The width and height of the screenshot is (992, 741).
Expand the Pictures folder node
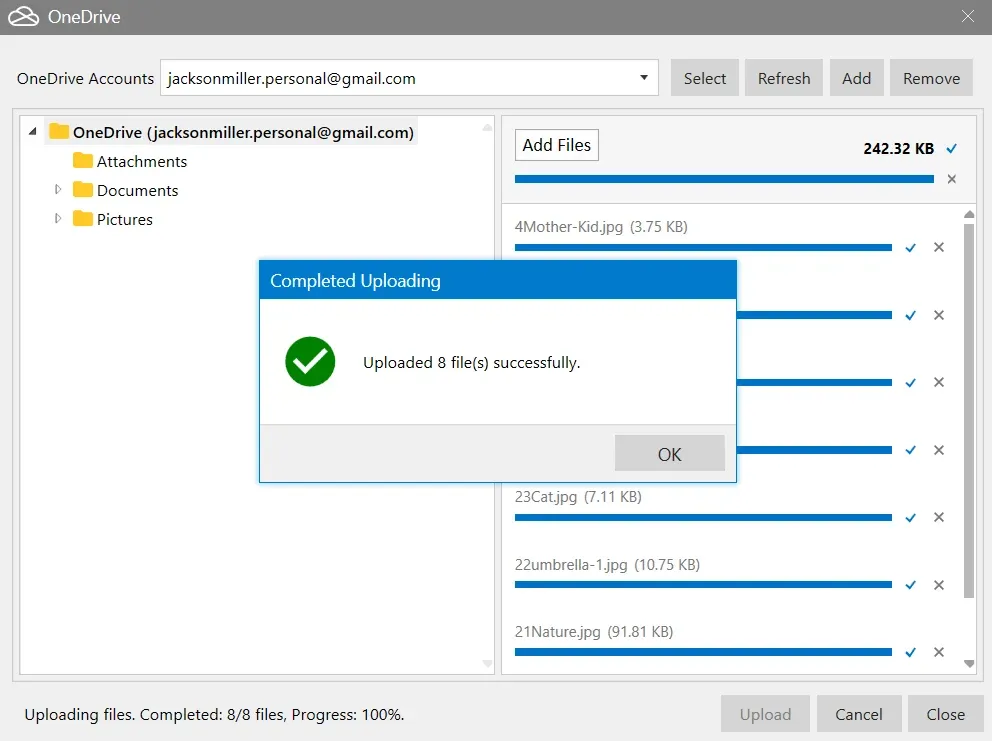[58, 218]
